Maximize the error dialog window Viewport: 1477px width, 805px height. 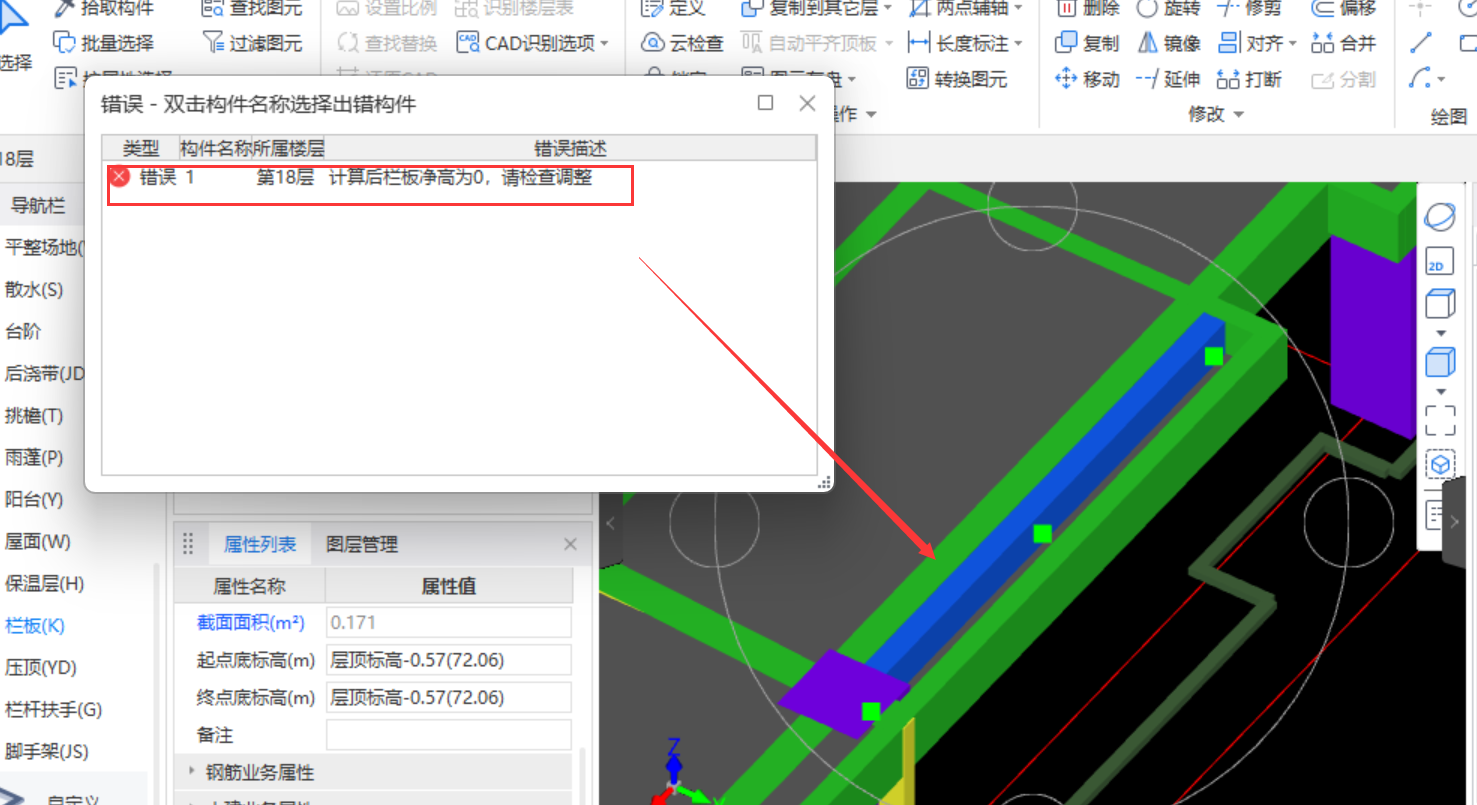[x=766, y=103]
